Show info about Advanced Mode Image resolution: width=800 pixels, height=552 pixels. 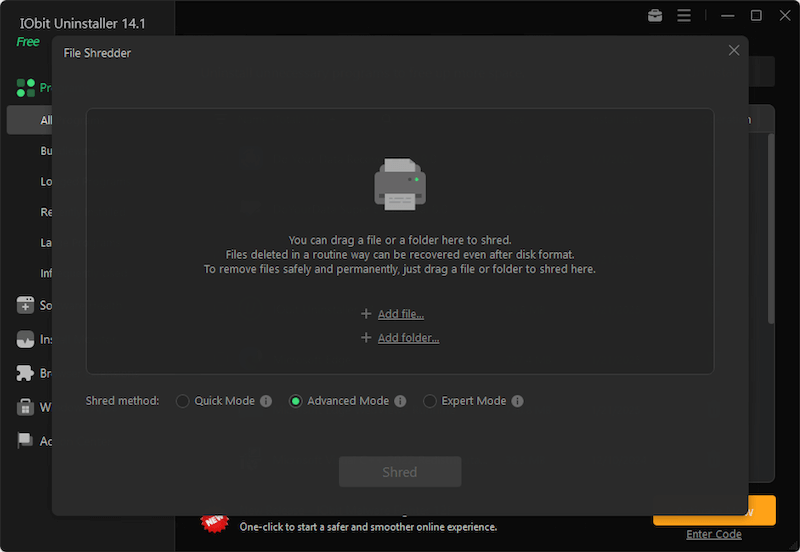coord(400,401)
